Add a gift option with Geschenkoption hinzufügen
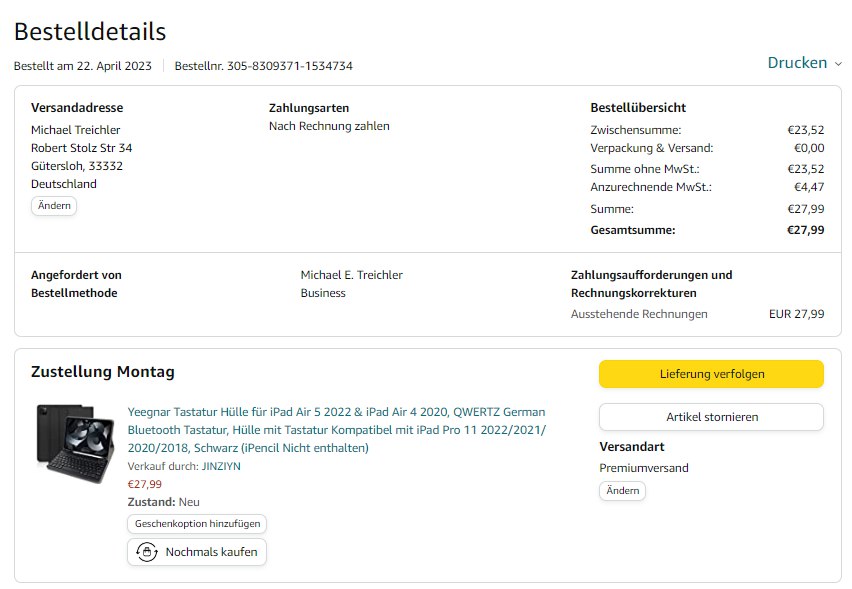The image size is (852, 589). [197, 524]
